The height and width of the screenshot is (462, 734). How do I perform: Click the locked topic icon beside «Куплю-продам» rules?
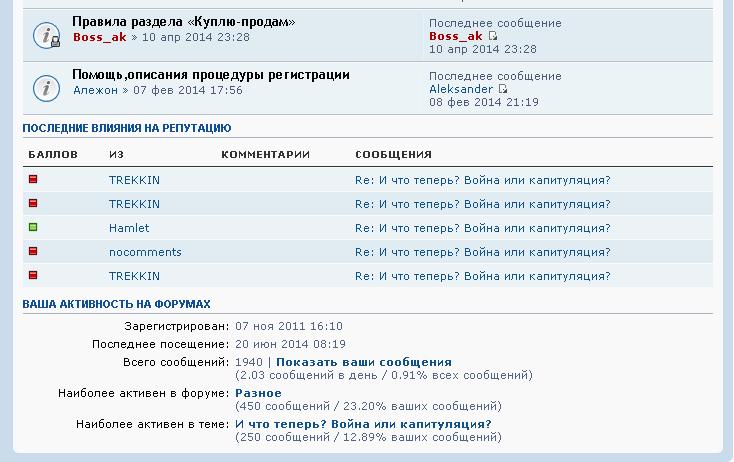47,35
